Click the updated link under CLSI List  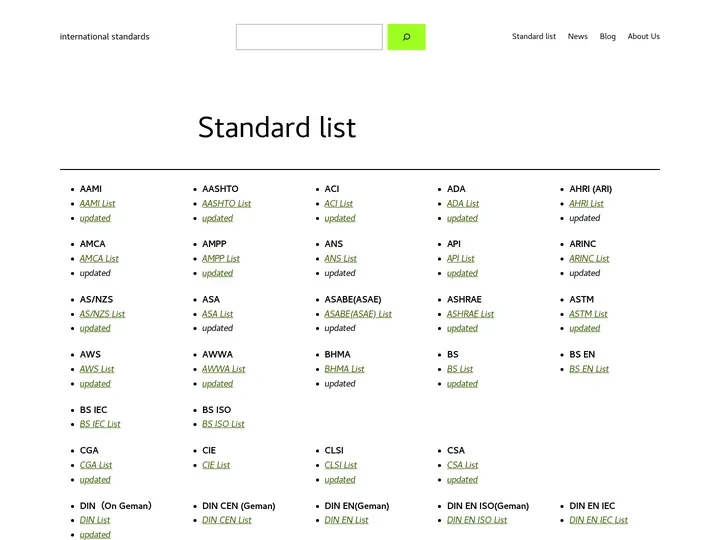[340, 480]
